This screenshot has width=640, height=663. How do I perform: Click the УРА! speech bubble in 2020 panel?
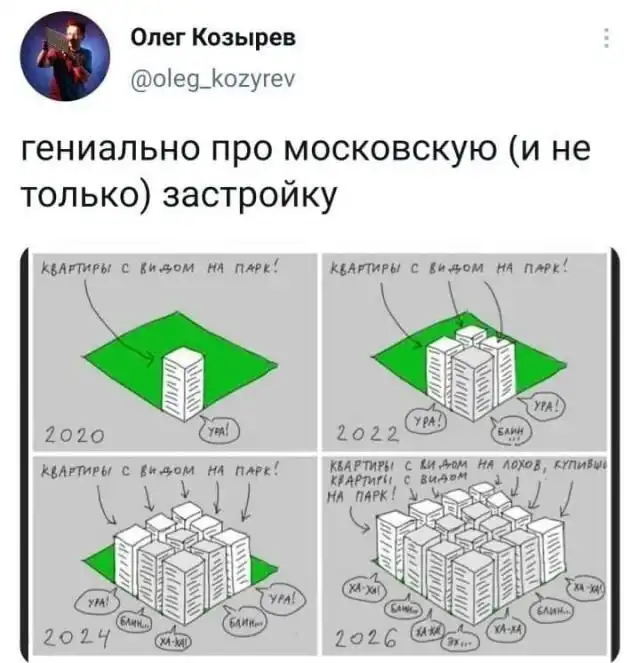pyautogui.click(x=219, y=431)
